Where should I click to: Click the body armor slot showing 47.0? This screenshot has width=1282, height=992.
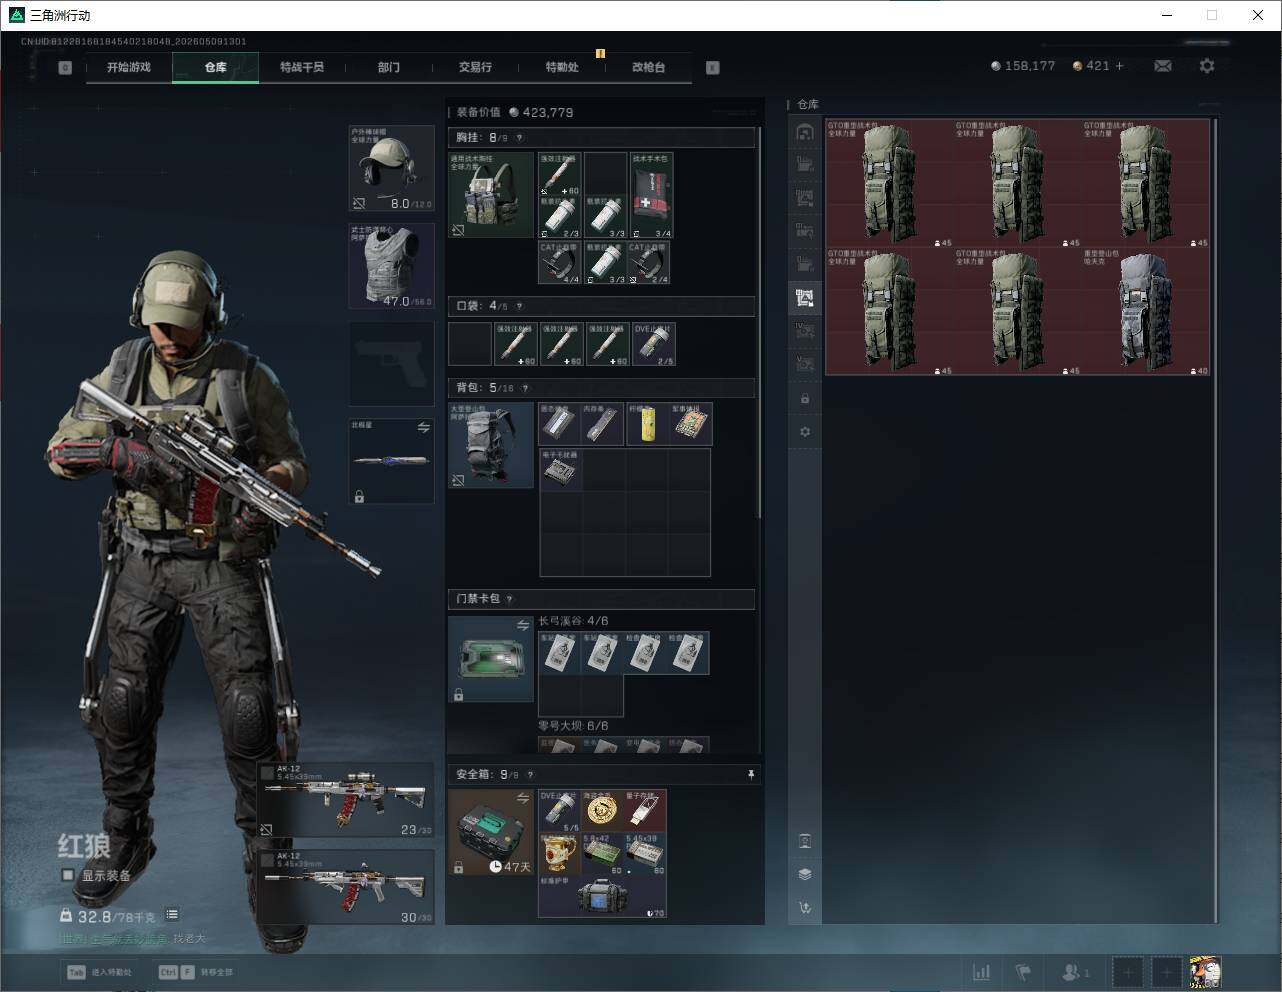coord(391,266)
